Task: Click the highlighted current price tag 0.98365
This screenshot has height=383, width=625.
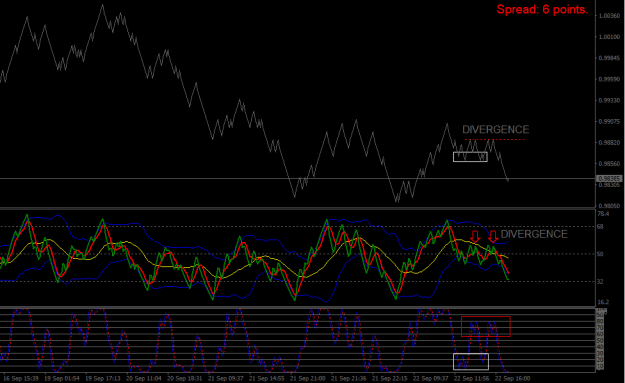Action: coord(609,179)
